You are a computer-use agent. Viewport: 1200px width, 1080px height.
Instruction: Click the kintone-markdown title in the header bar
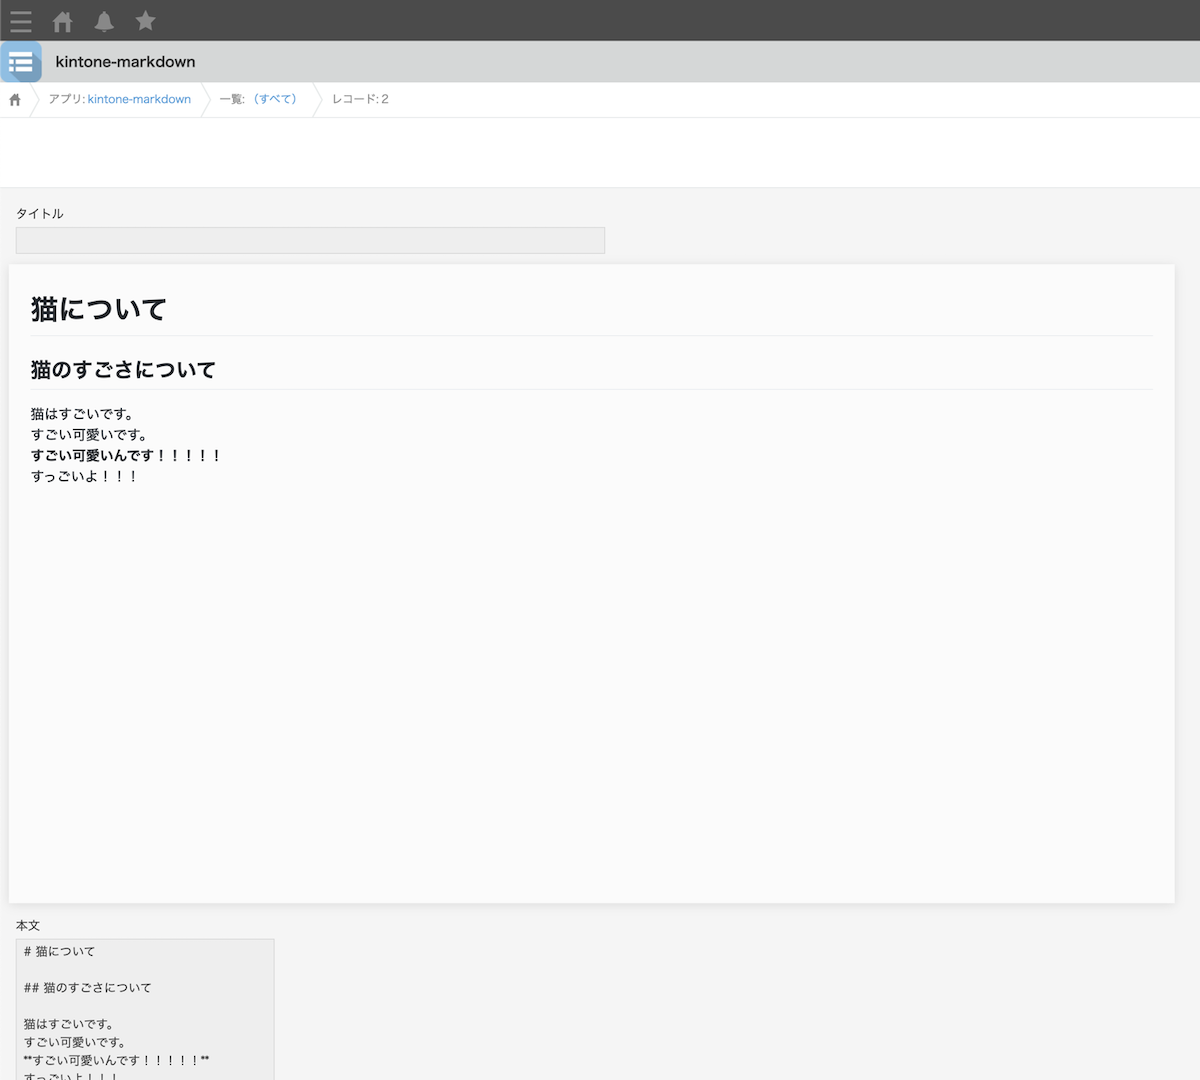pyautogui.click(x=123, y=61)
